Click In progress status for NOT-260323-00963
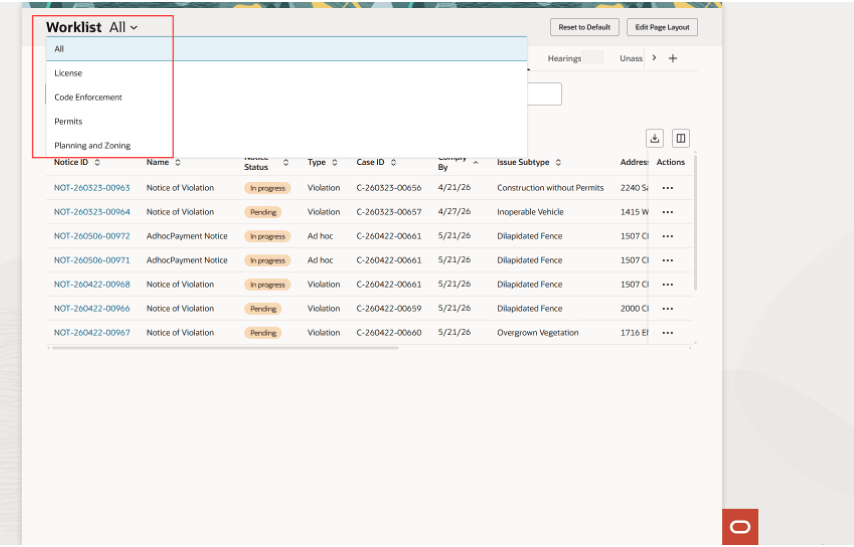 (267, 188)
